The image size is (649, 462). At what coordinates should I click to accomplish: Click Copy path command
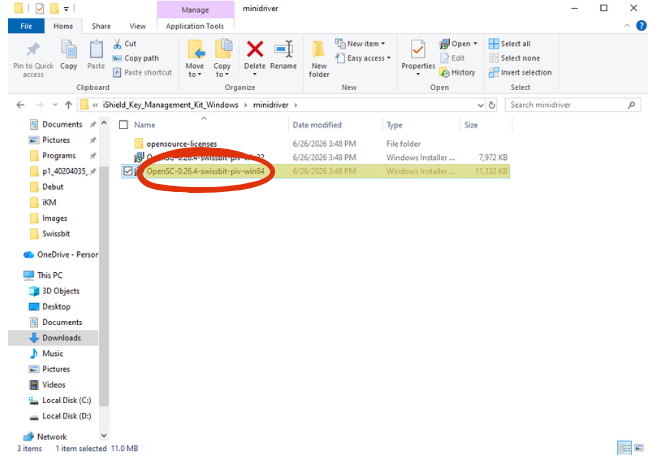tap(136, 58)
